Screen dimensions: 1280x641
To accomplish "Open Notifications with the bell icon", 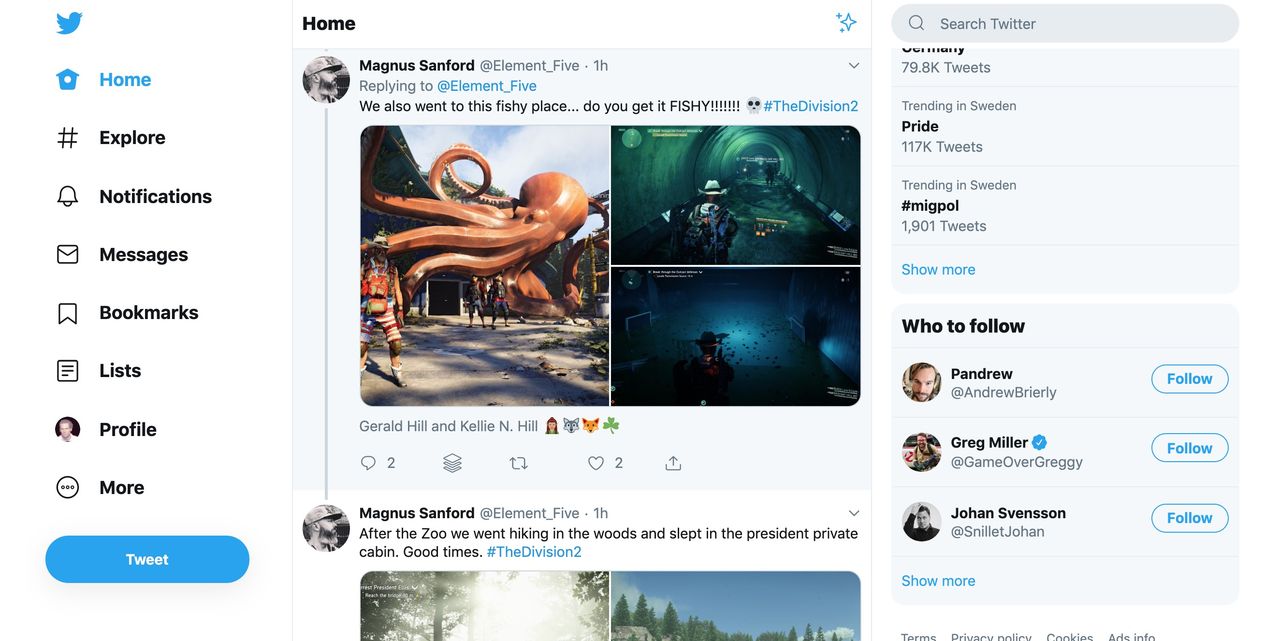I will (66, 196).
